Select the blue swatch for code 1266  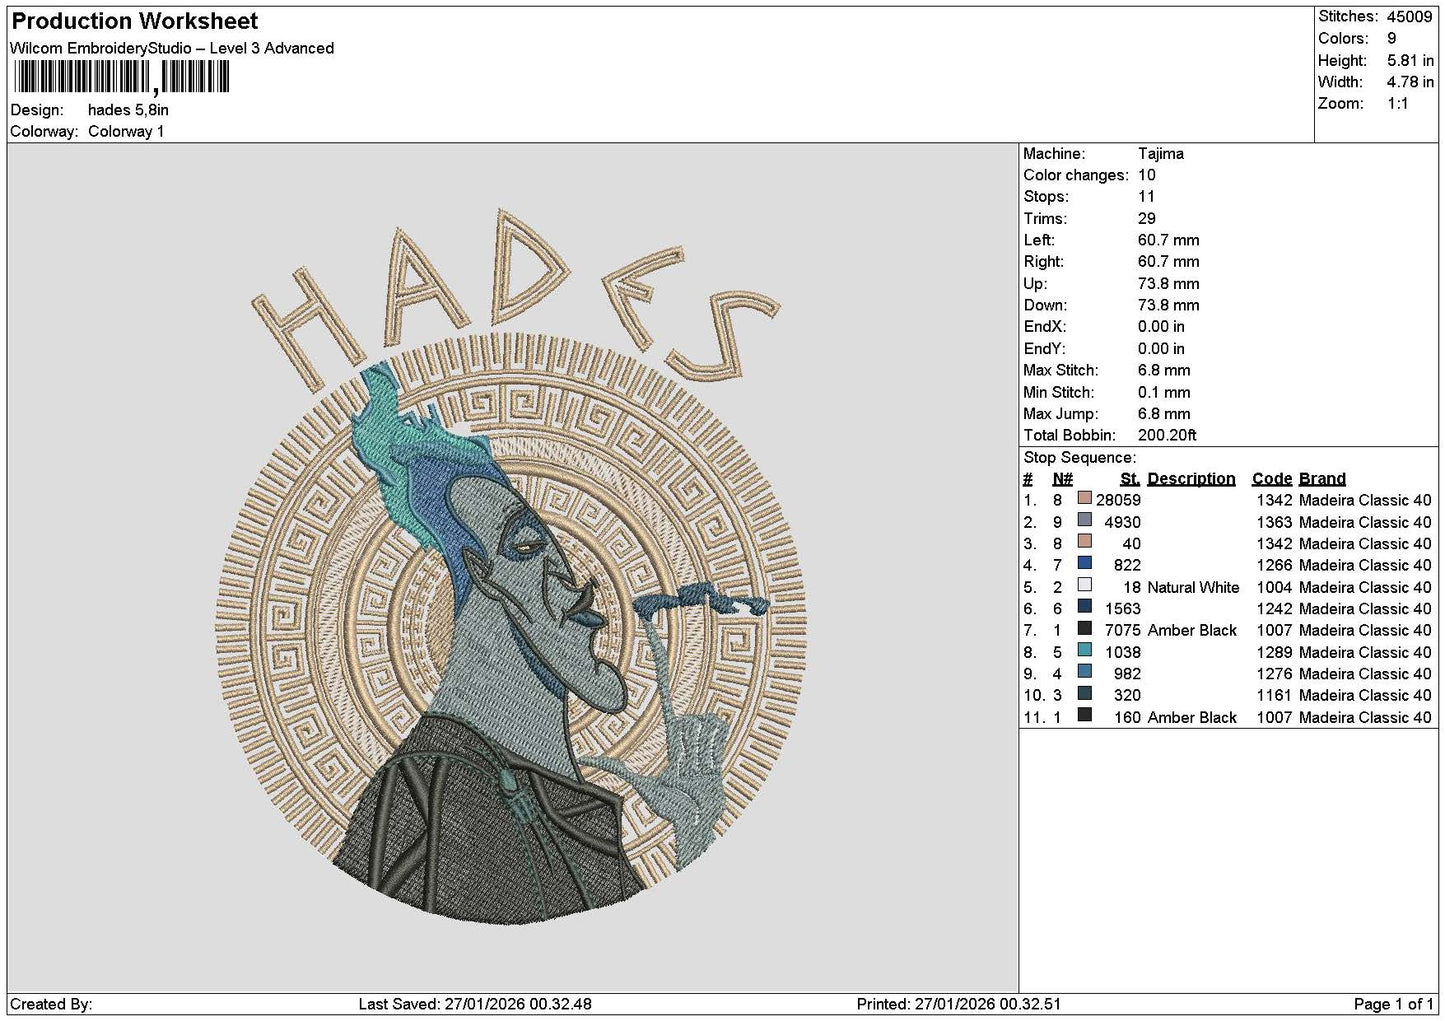click(1084, 563)
